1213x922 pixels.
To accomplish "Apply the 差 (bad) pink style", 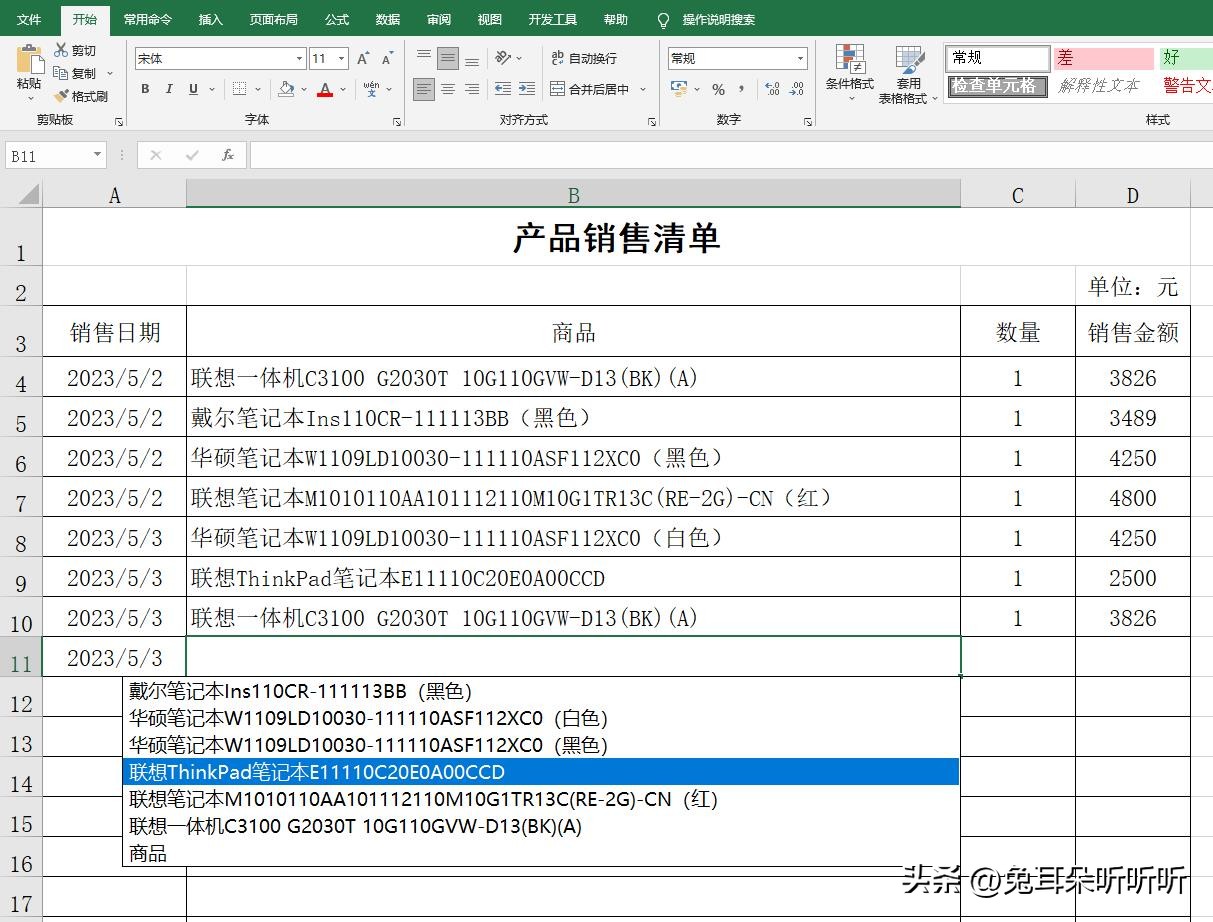I will click(1103, 58).
